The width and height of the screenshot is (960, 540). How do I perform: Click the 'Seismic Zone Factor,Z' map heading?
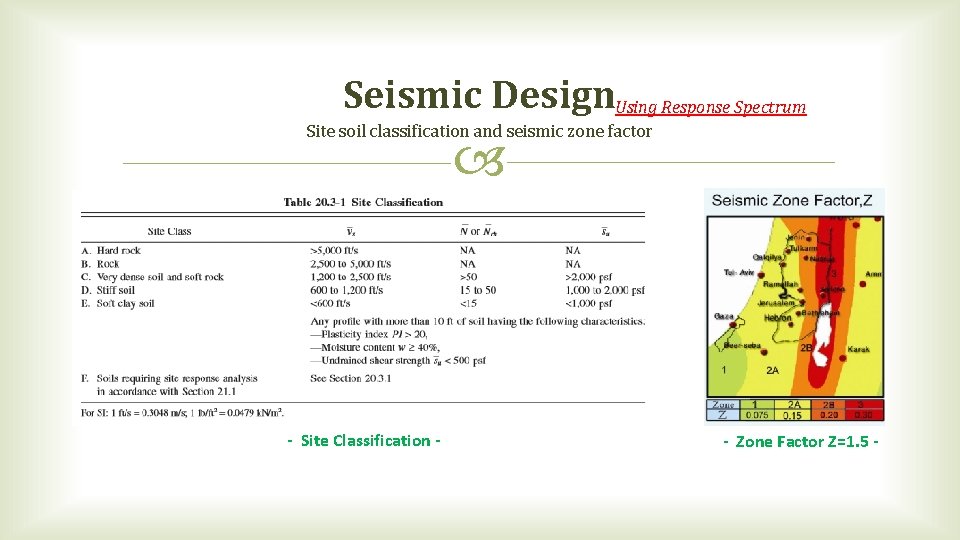[792, 201]
